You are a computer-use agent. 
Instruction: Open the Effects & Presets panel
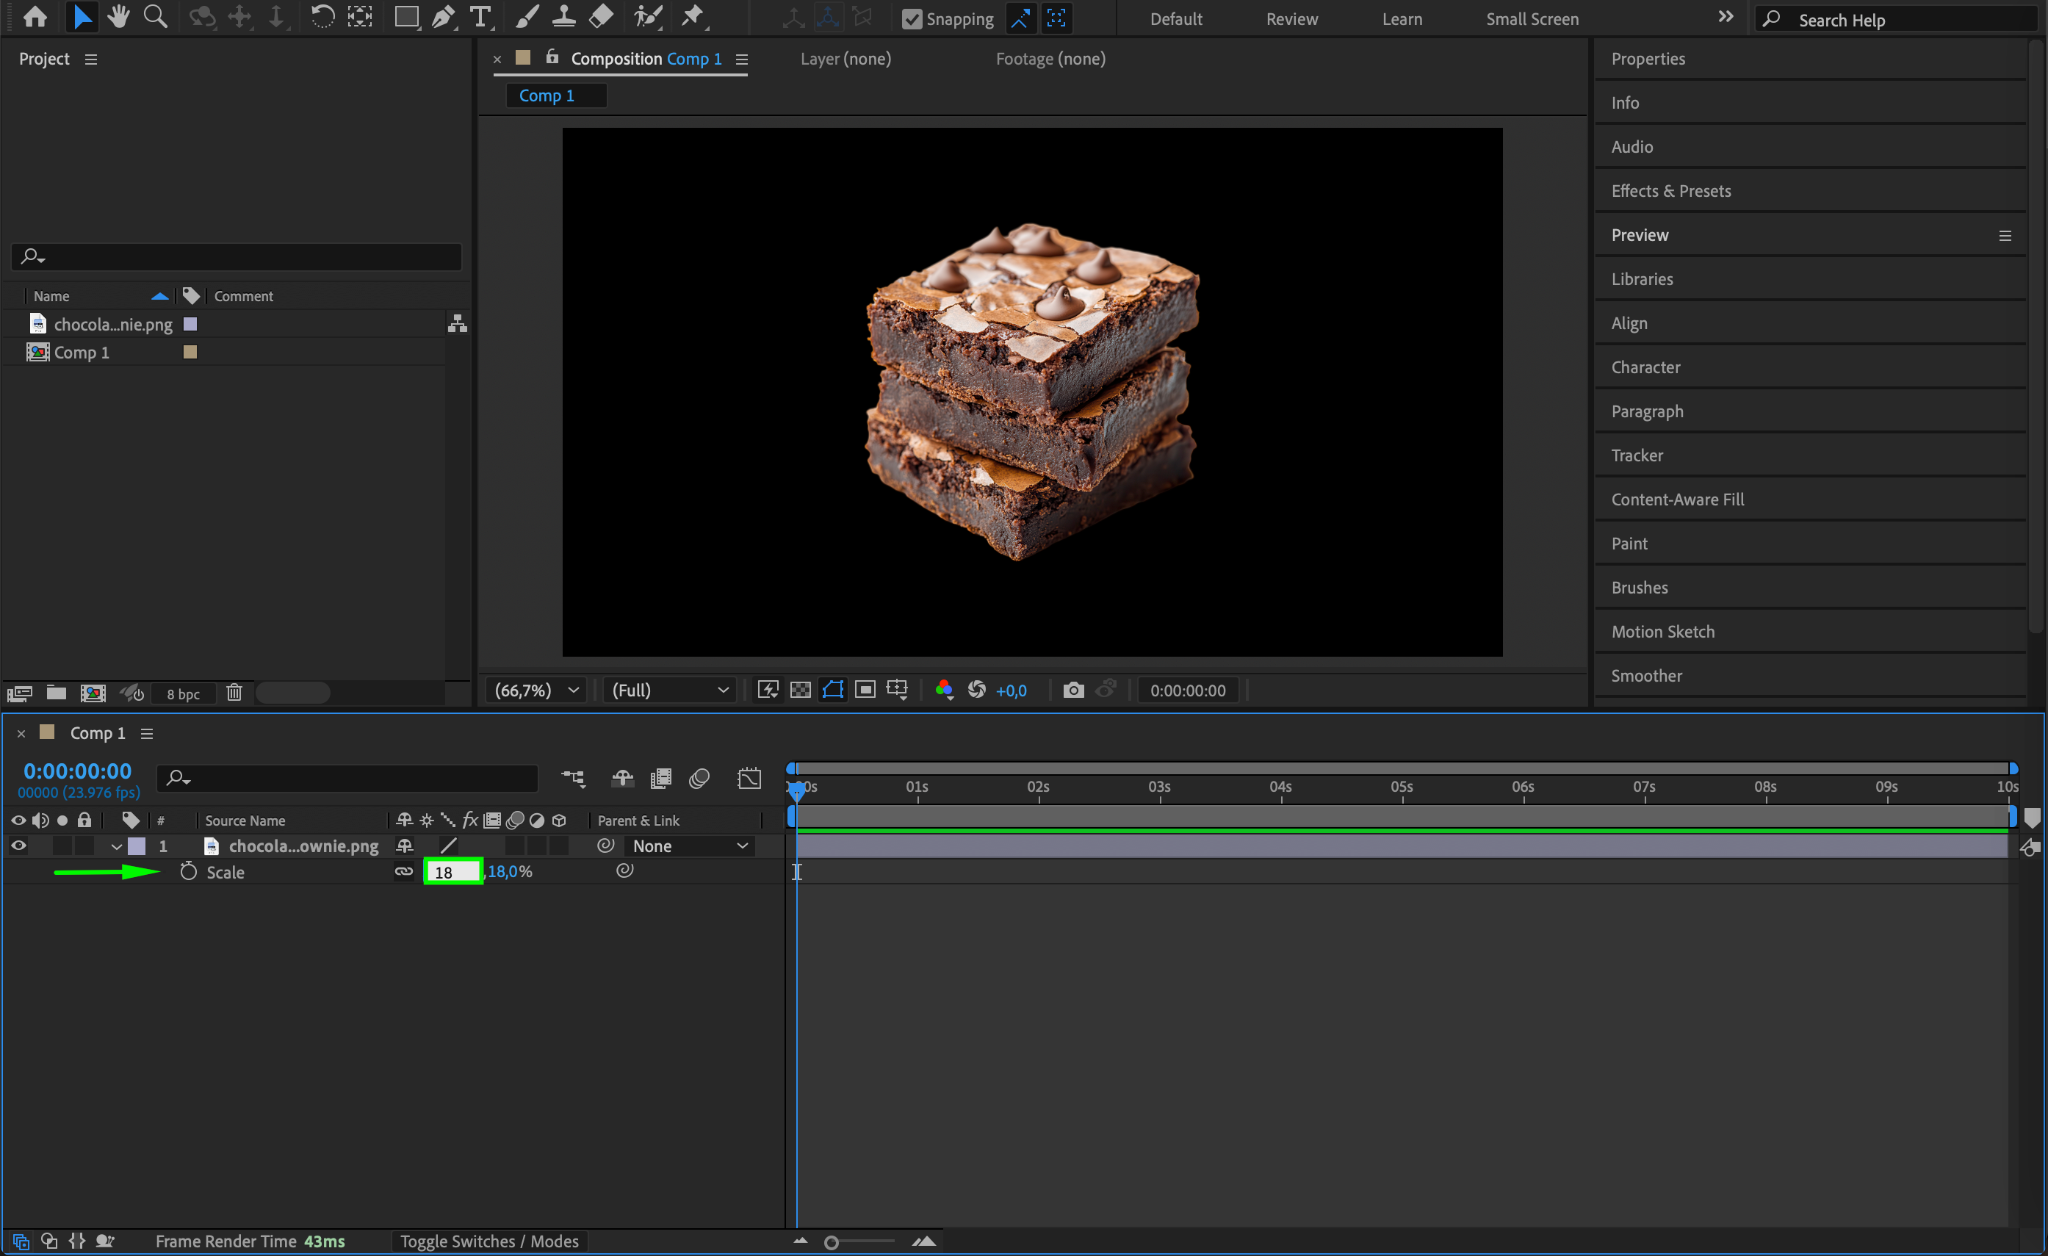pyautogui.click(x=1671, y=191)
